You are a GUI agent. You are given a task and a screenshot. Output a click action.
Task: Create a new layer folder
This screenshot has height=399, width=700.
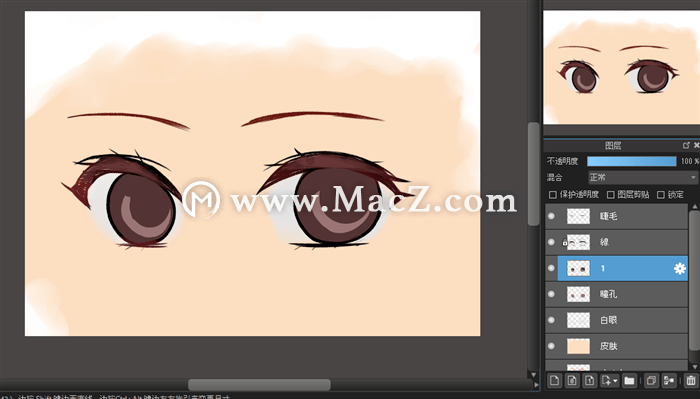click(629, 381)
